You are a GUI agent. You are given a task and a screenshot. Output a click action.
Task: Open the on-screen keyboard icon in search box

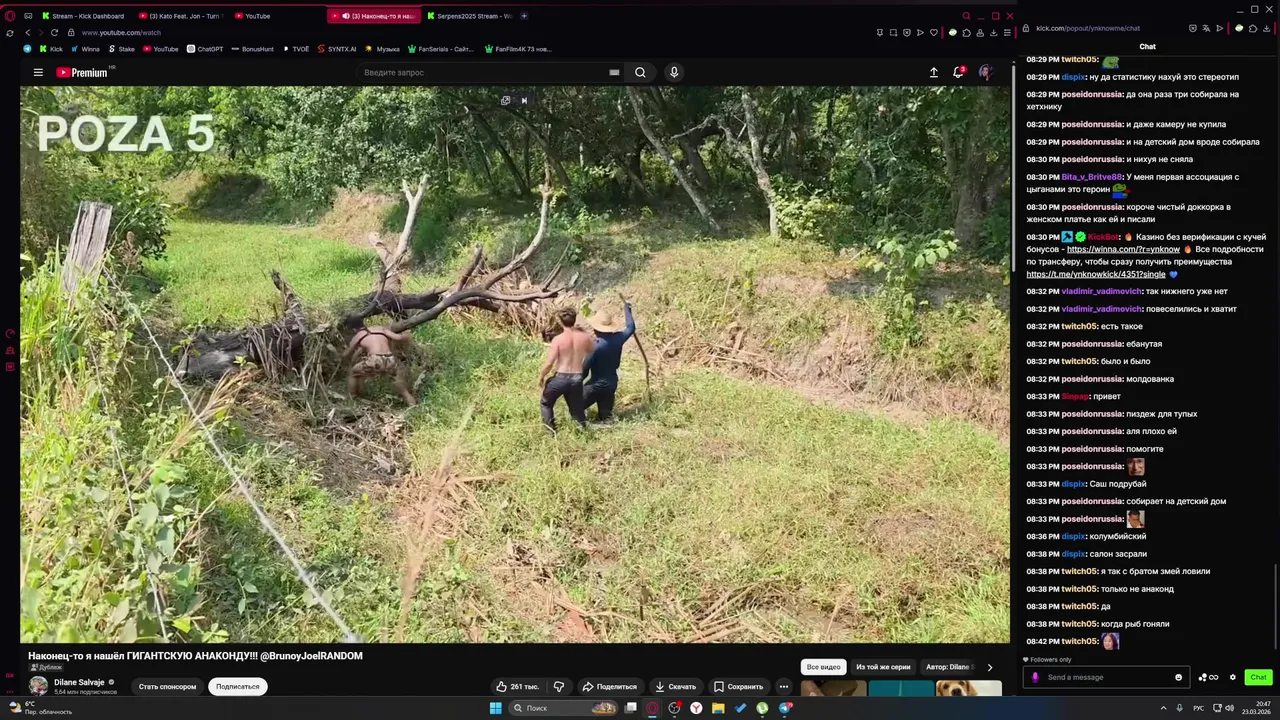pos(614,72)
